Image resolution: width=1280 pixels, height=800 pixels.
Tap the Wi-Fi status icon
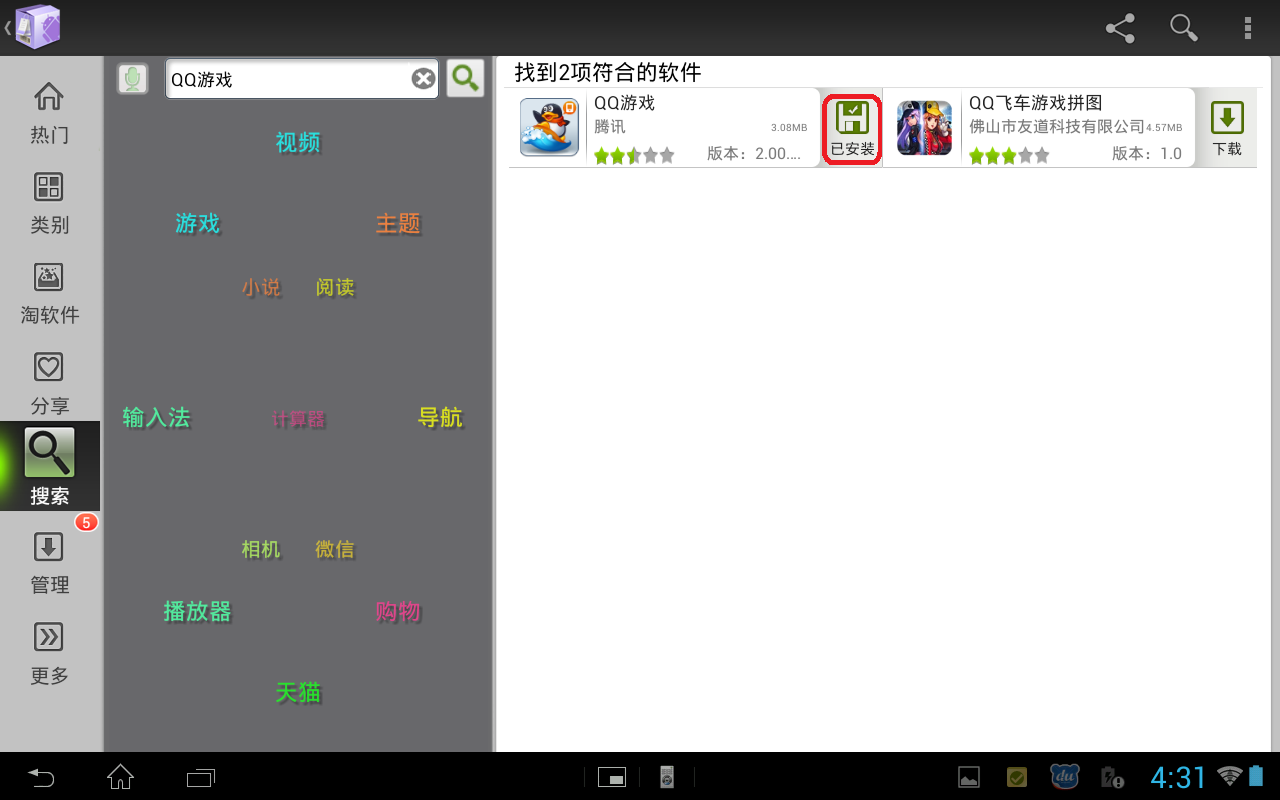tap(1229, 775)
